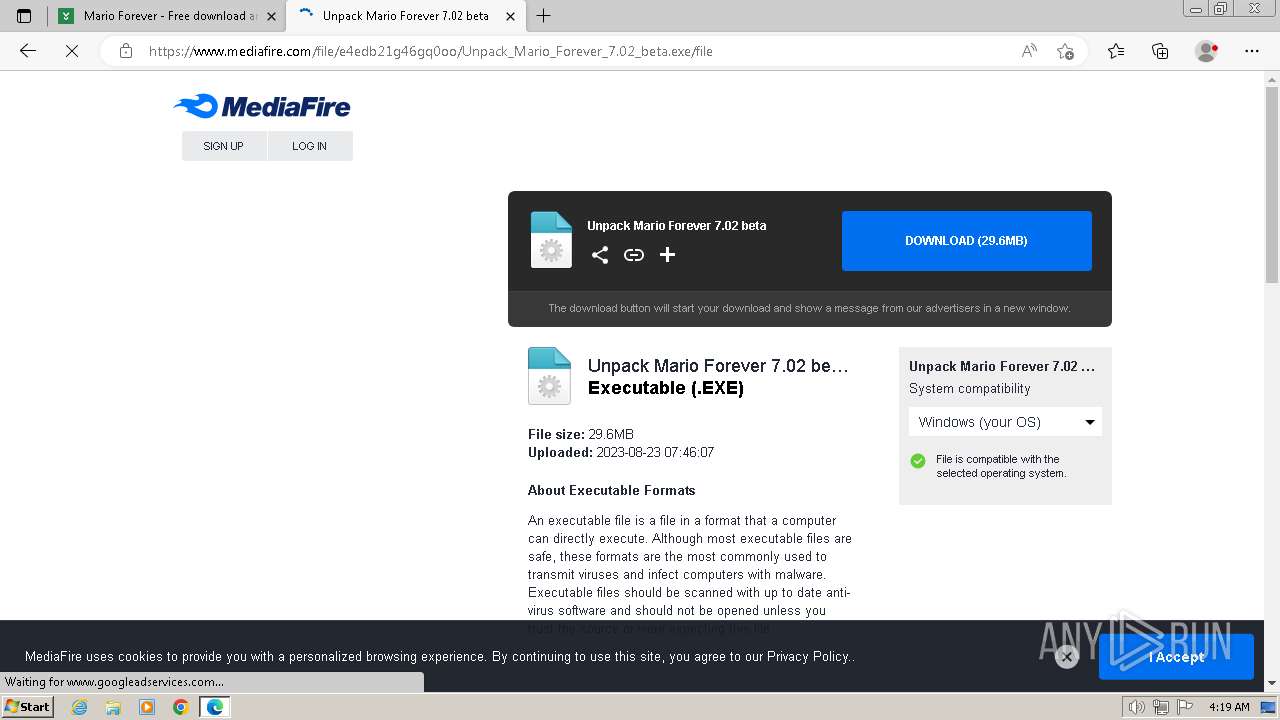Open a new browser tab
The width and height of the screenshot is (1280, 720).
pyautogui.click(x=544, y=16)
